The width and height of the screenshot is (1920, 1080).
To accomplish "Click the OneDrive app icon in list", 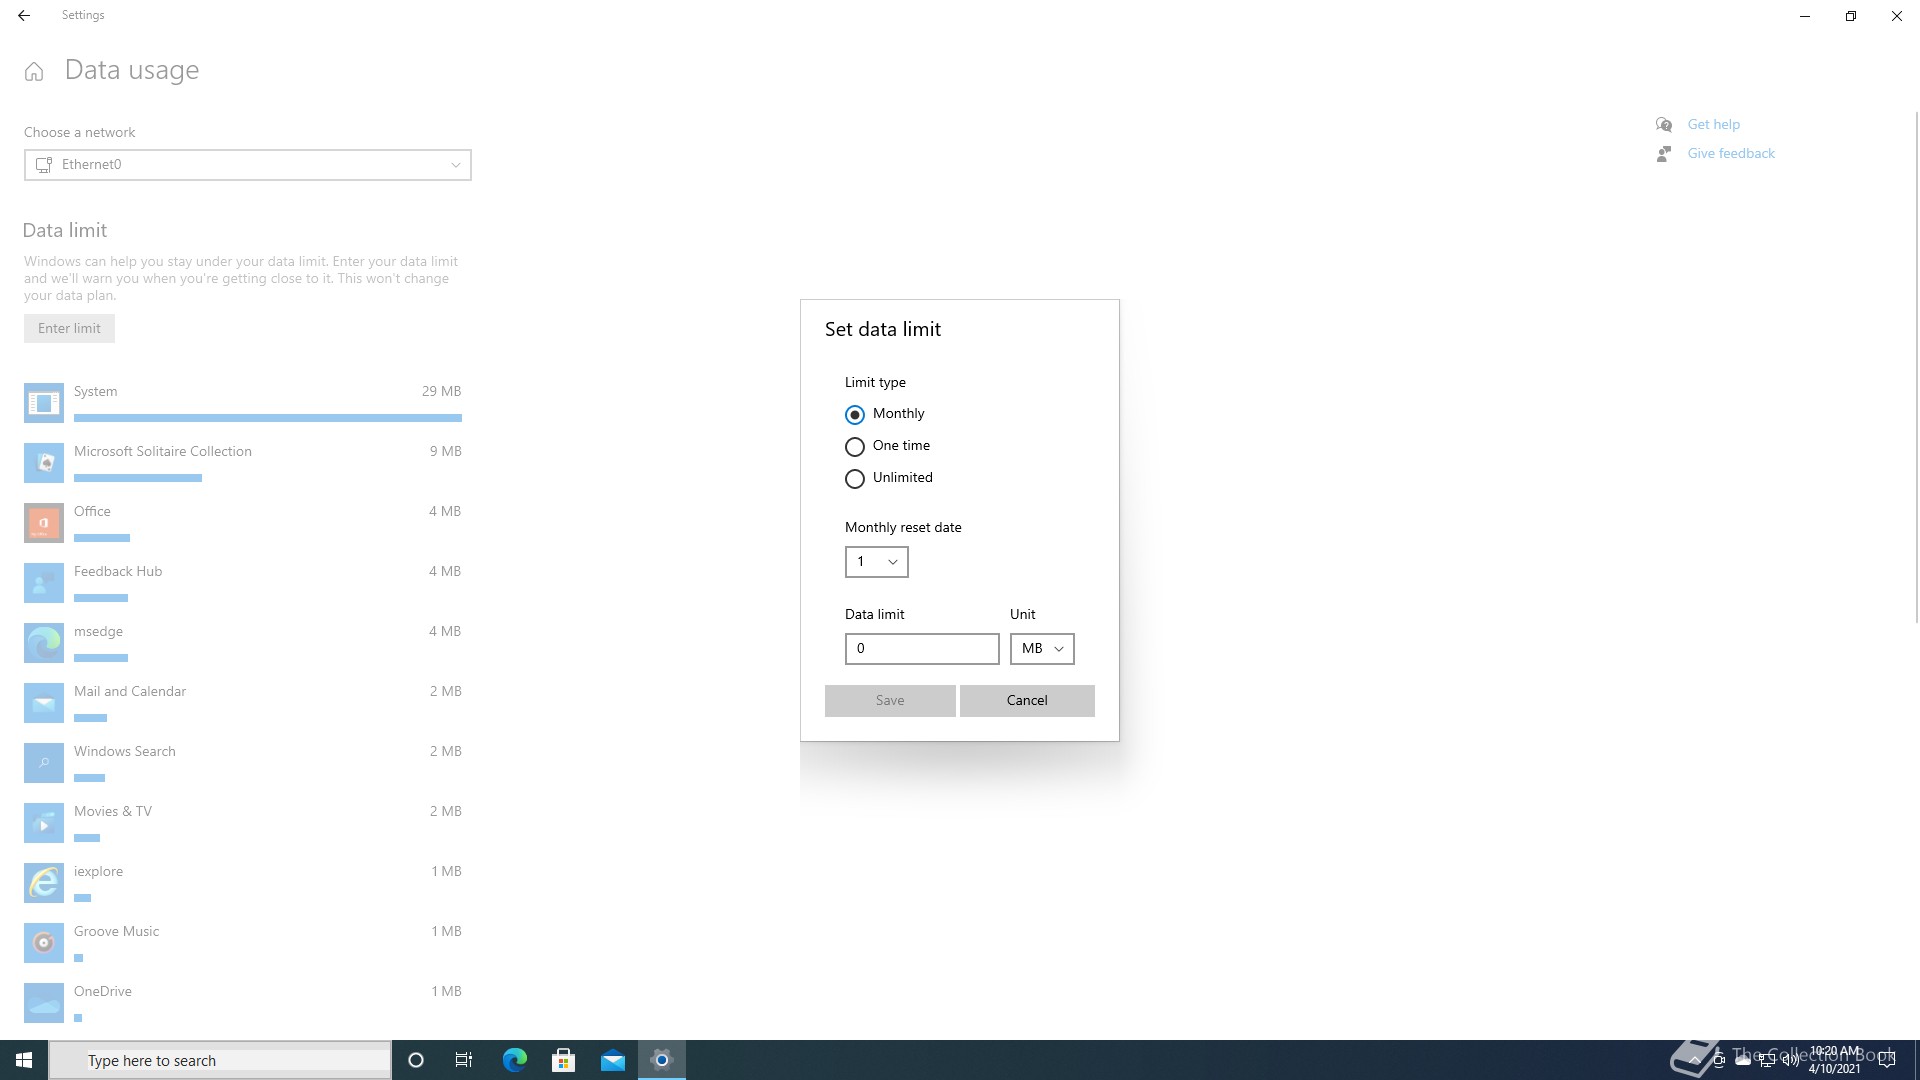I will [x=44, y=1003].
